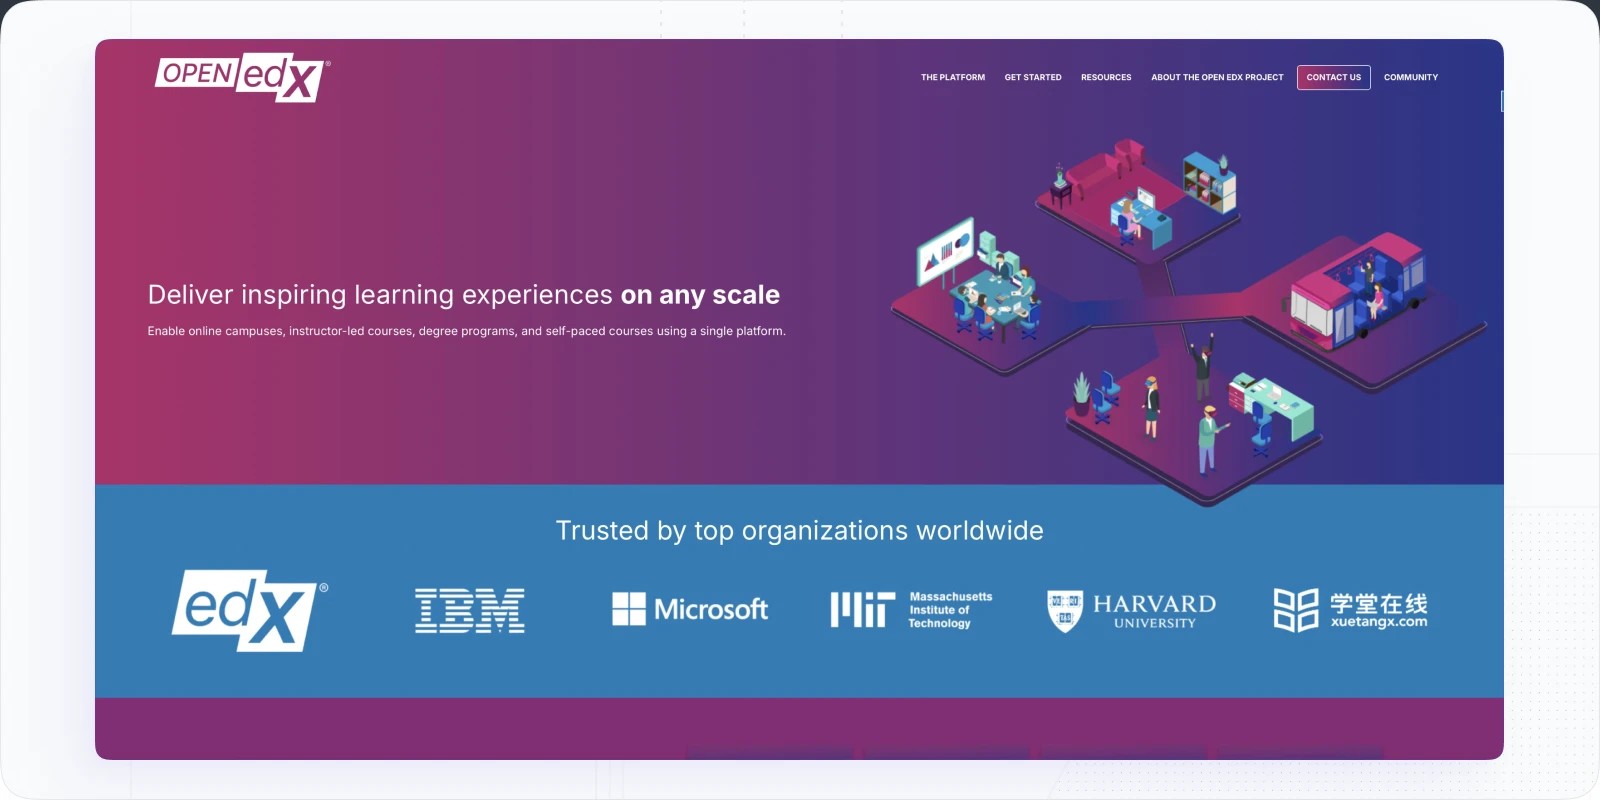Open ABOUT THE OPEN EDX PROJECT menu

[x=1217, y=77]
